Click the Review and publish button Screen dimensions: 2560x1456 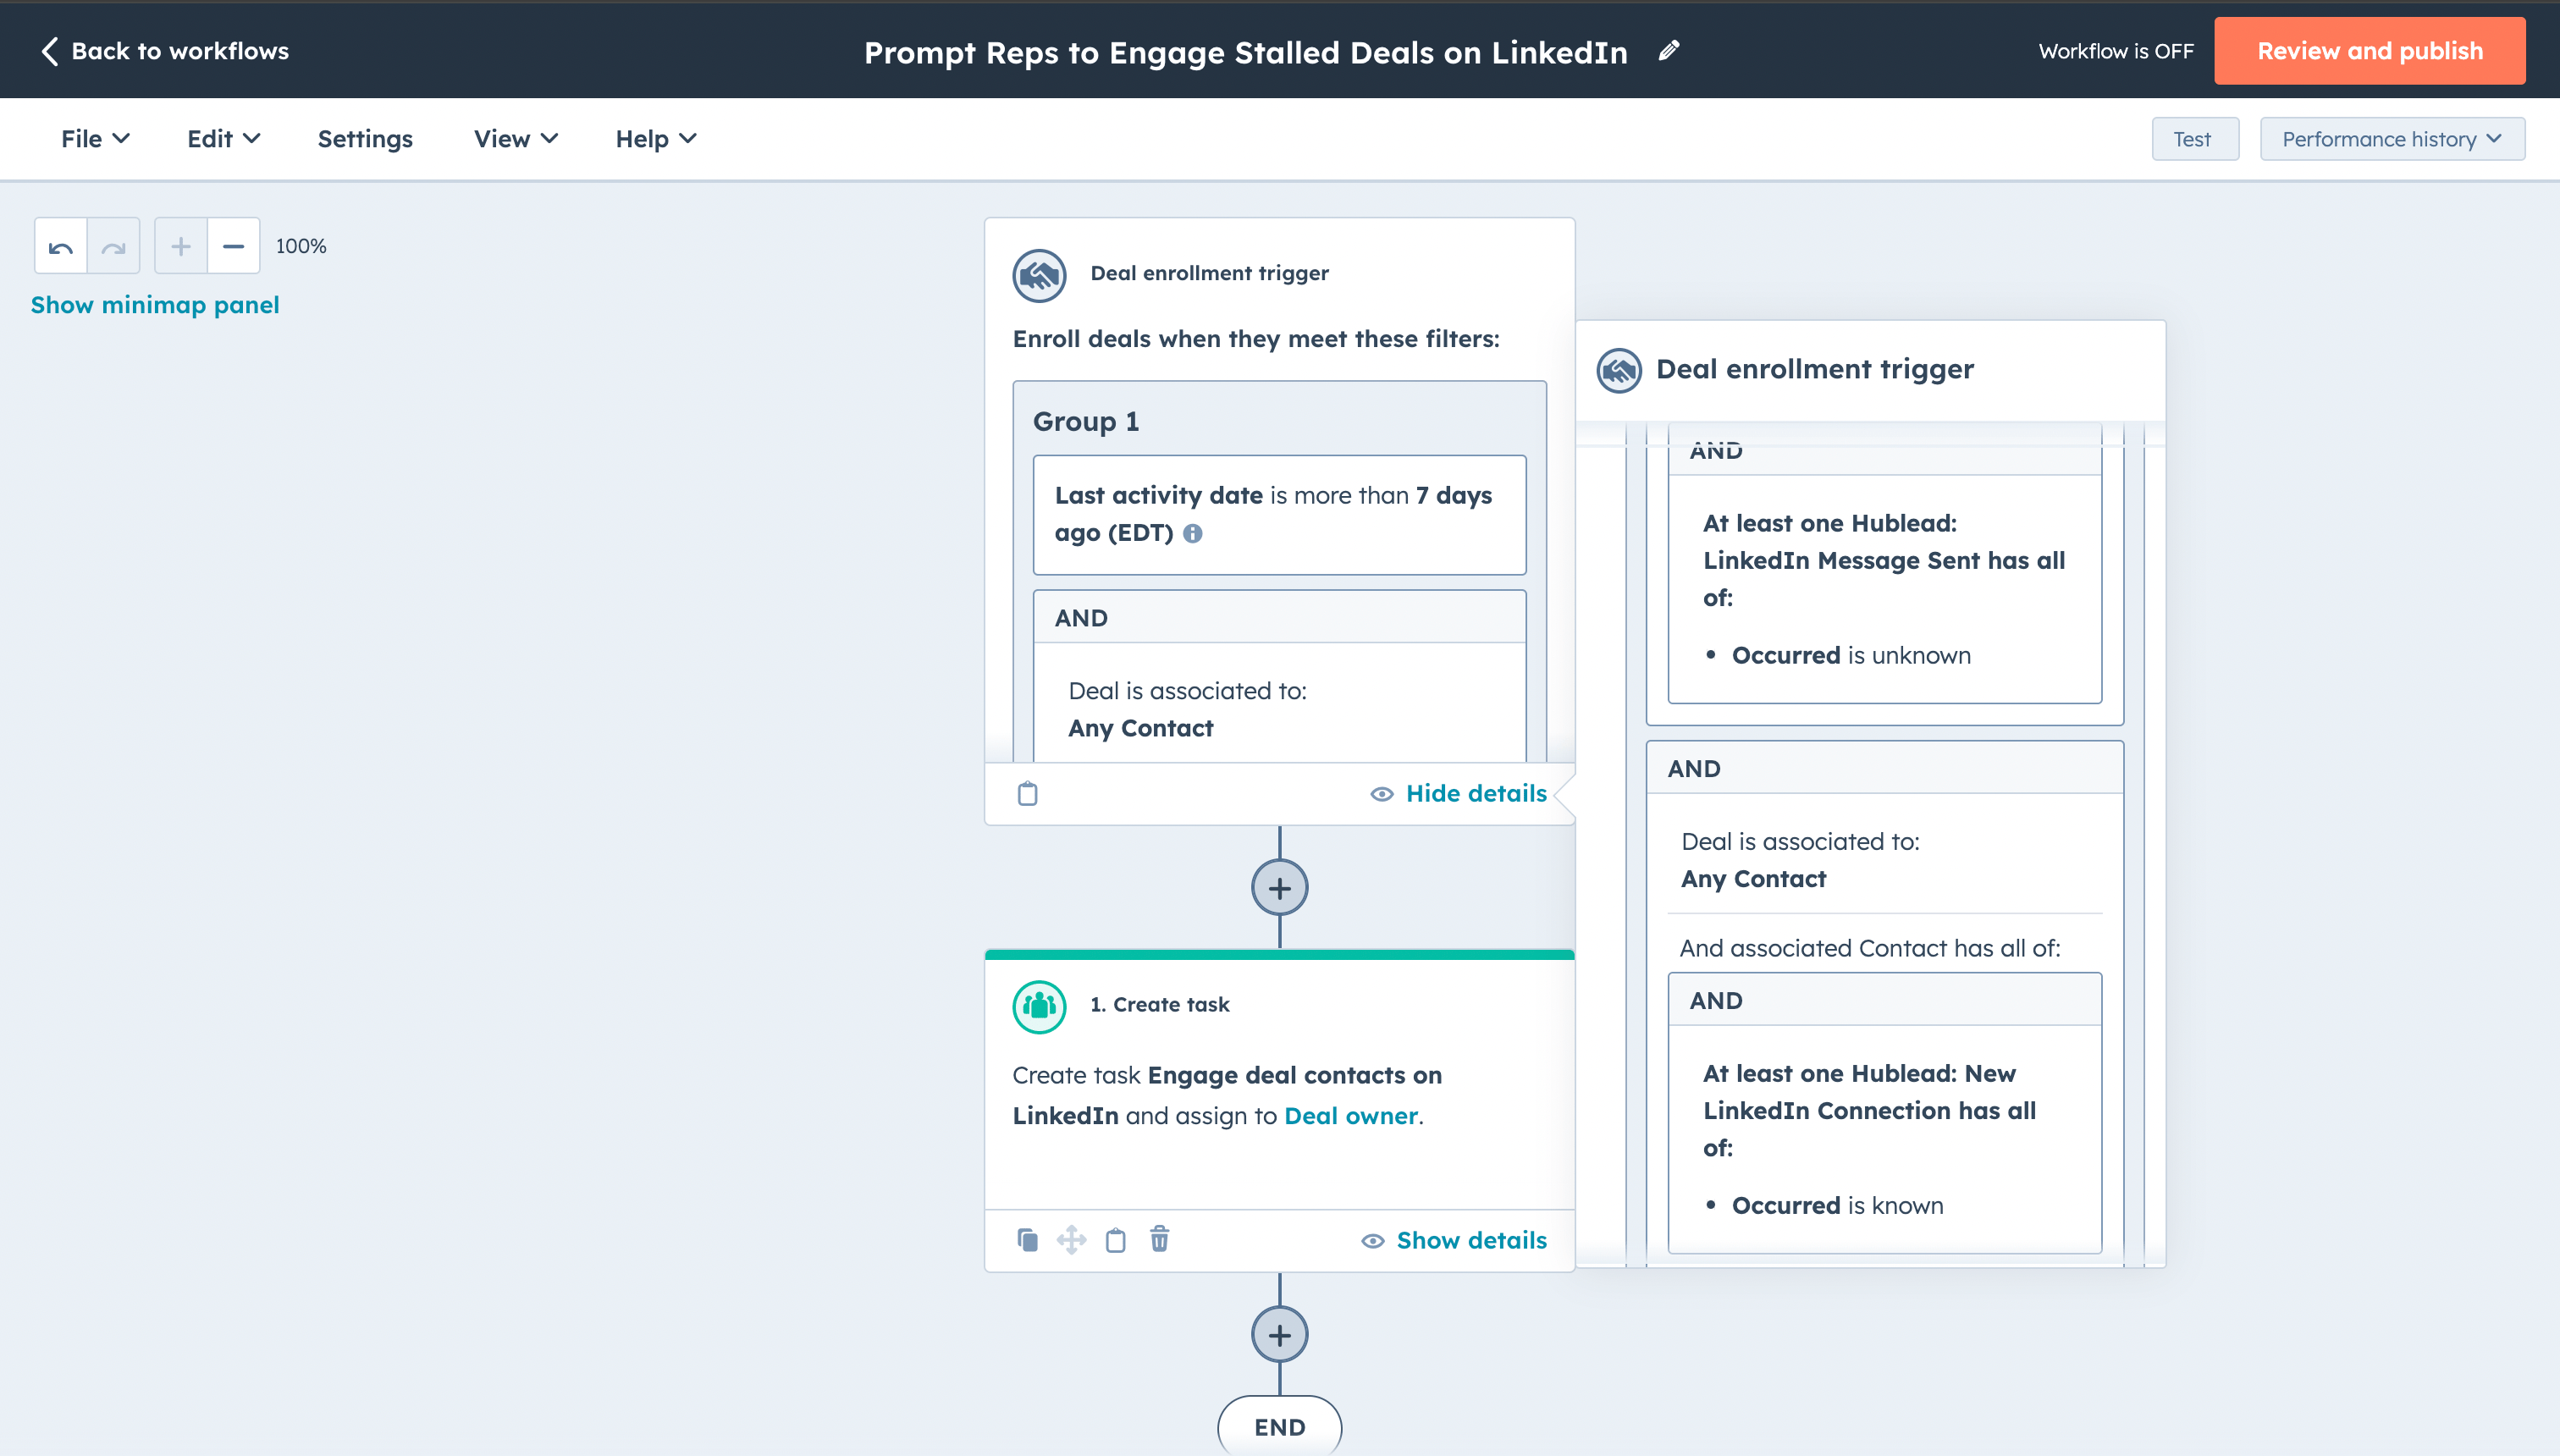[x=2369, y=51]
